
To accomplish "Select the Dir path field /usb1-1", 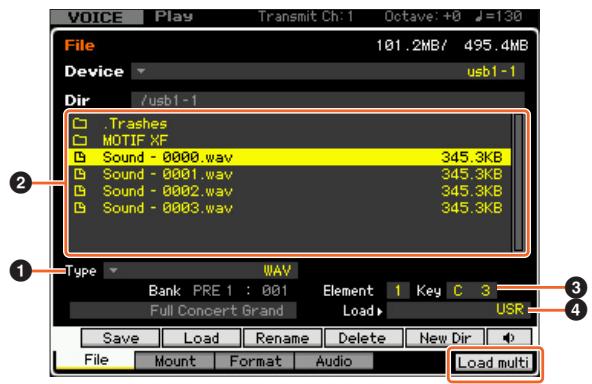I will tap(328, 100).
